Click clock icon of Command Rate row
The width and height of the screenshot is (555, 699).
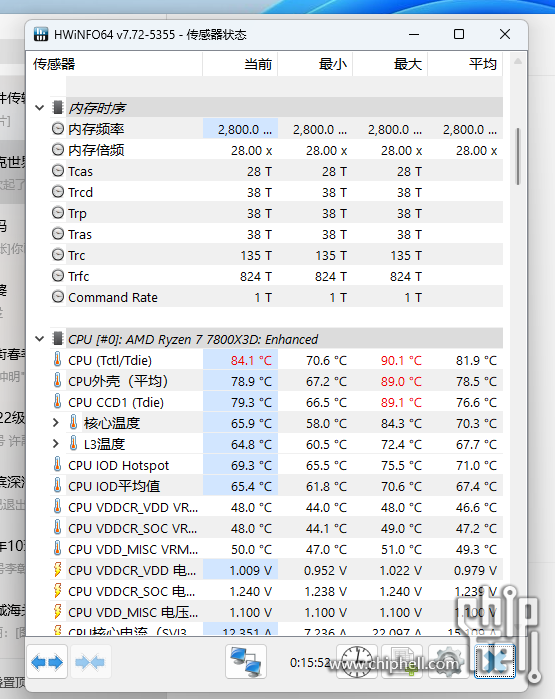pos(58,297)
